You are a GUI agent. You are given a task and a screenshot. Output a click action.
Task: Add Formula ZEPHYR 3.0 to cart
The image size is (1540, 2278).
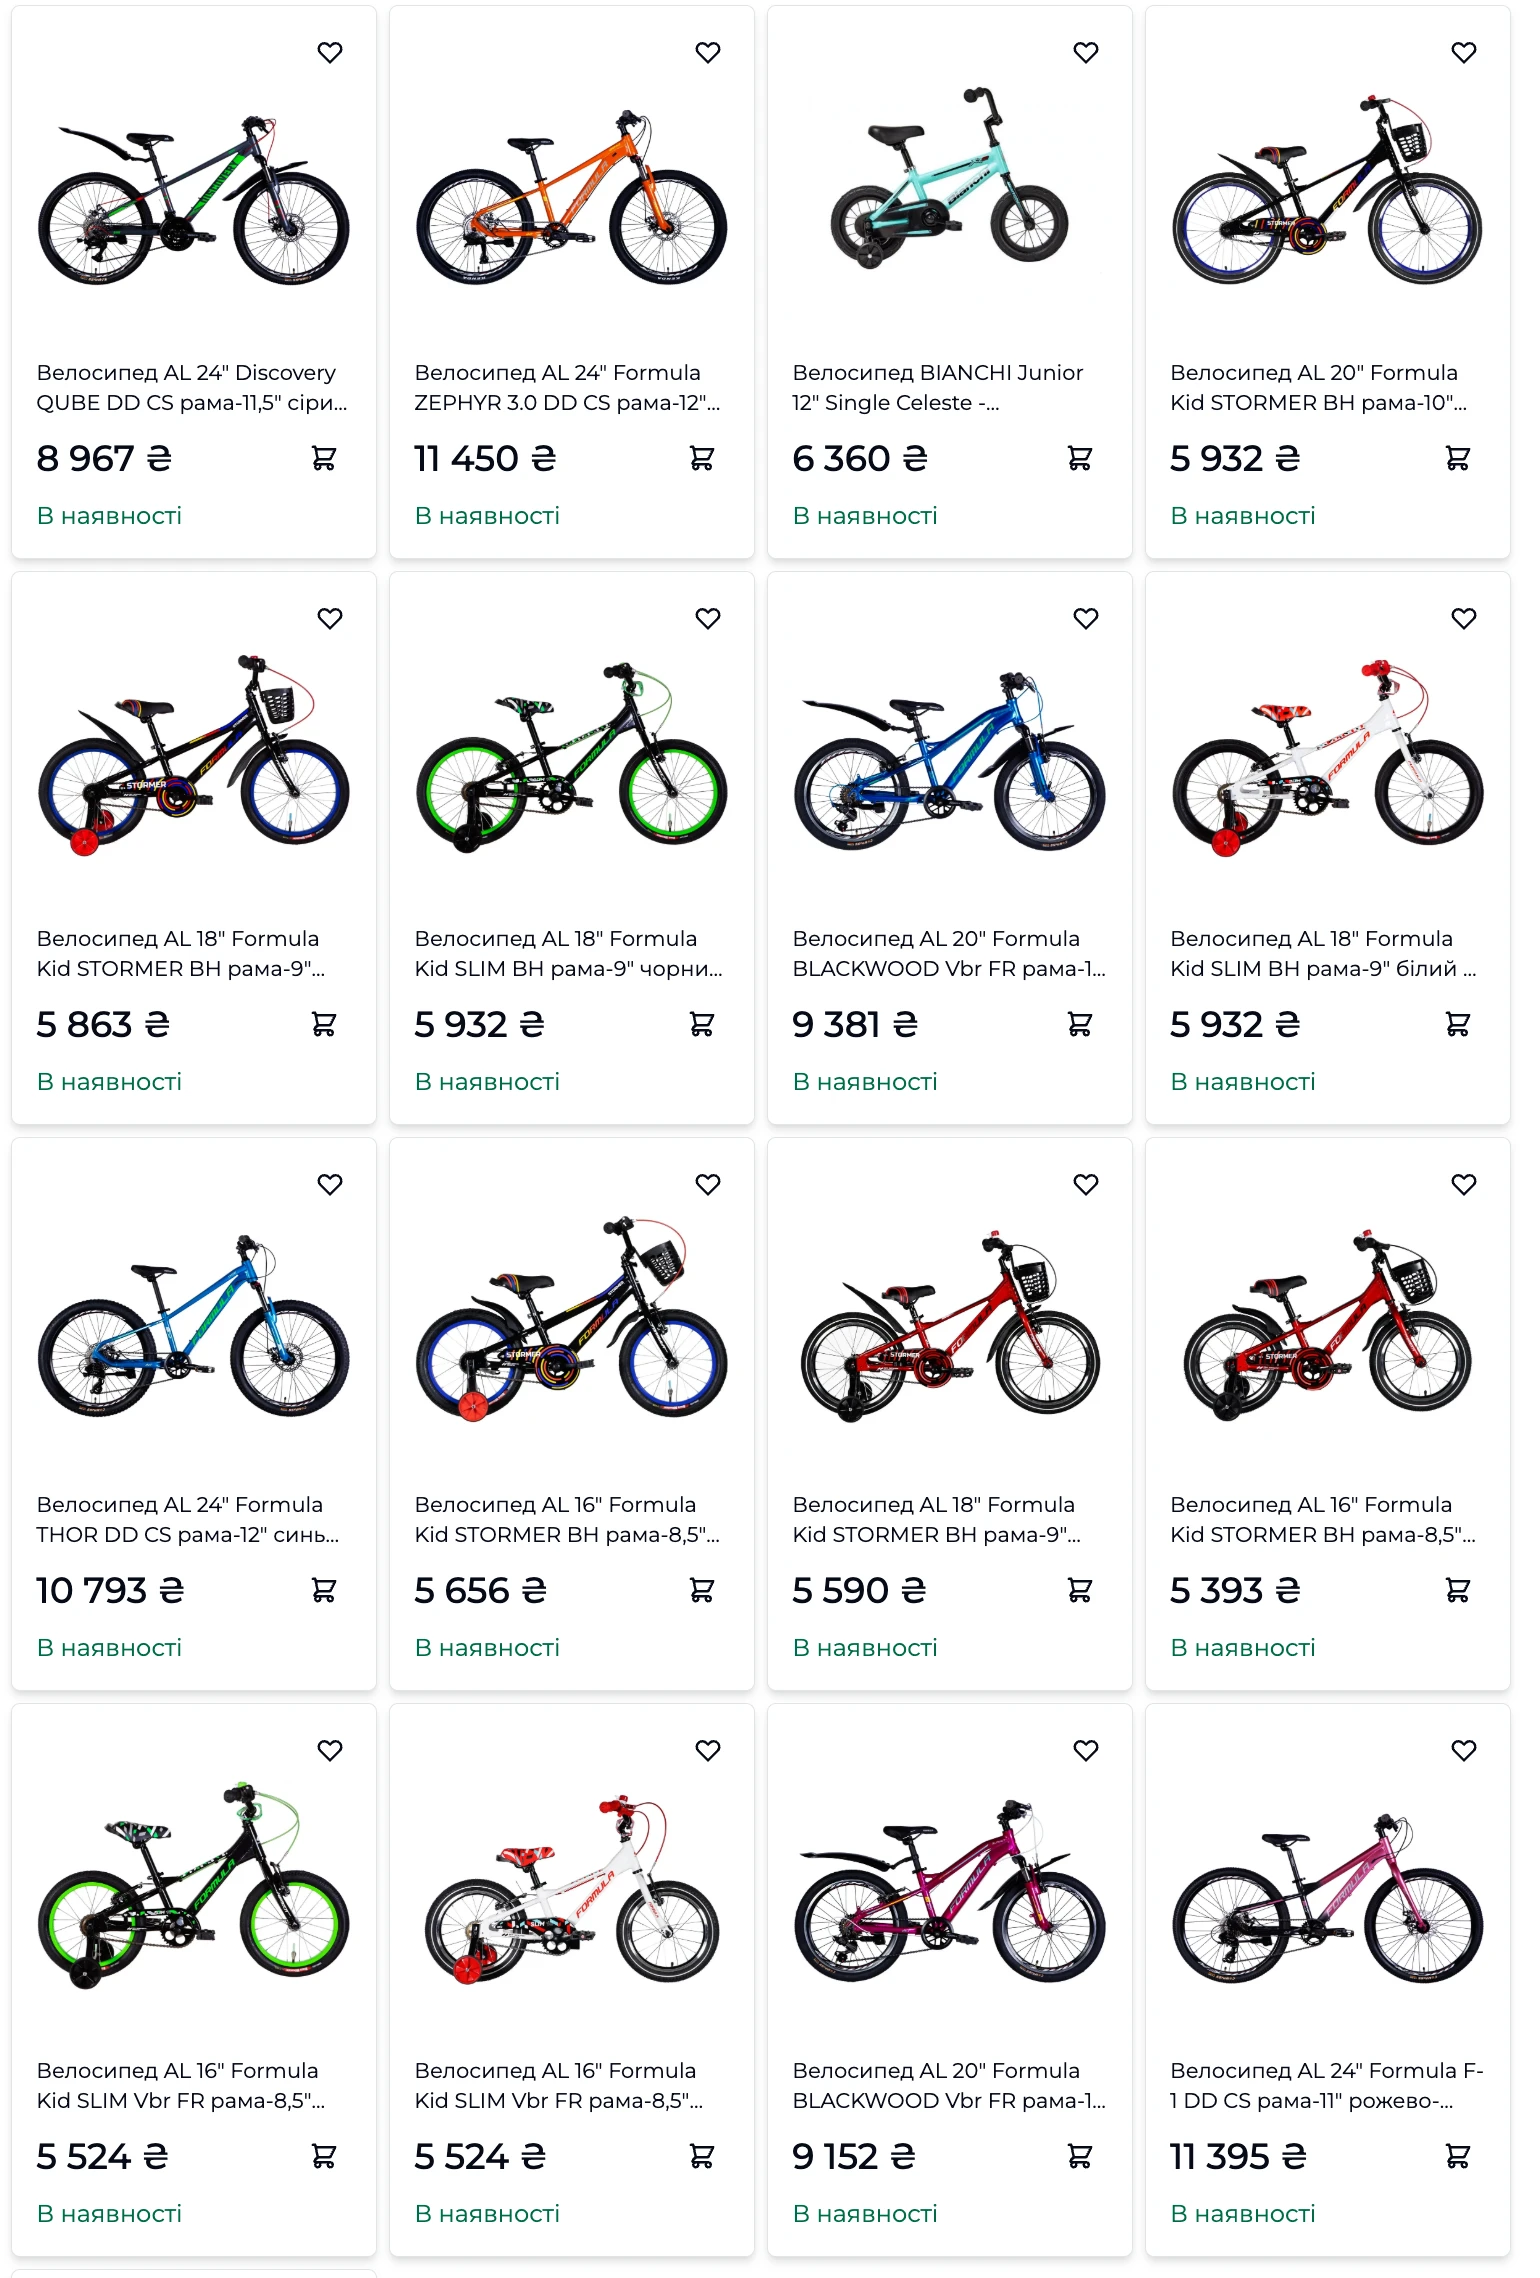pos(702,458)
